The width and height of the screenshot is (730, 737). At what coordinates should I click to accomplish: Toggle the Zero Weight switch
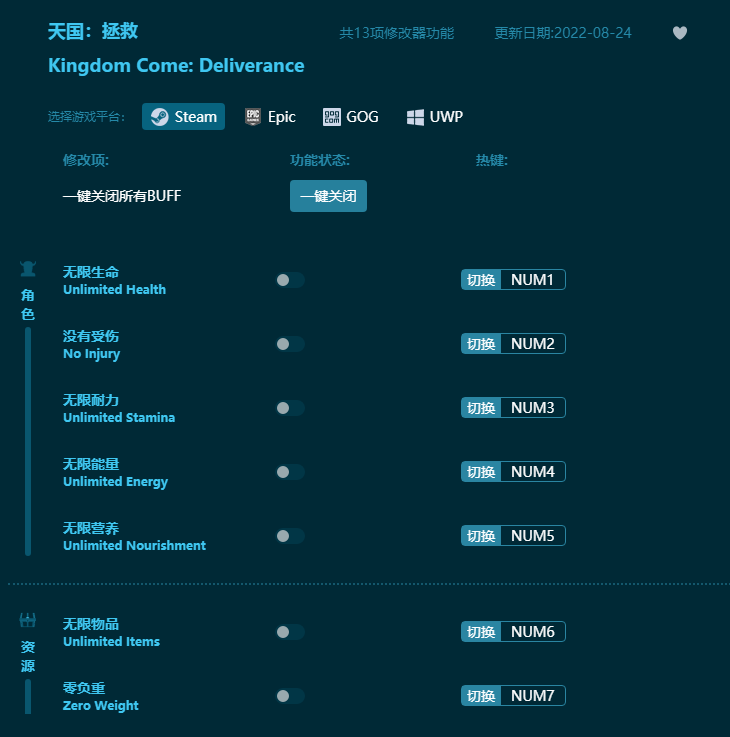pos(290,696)
